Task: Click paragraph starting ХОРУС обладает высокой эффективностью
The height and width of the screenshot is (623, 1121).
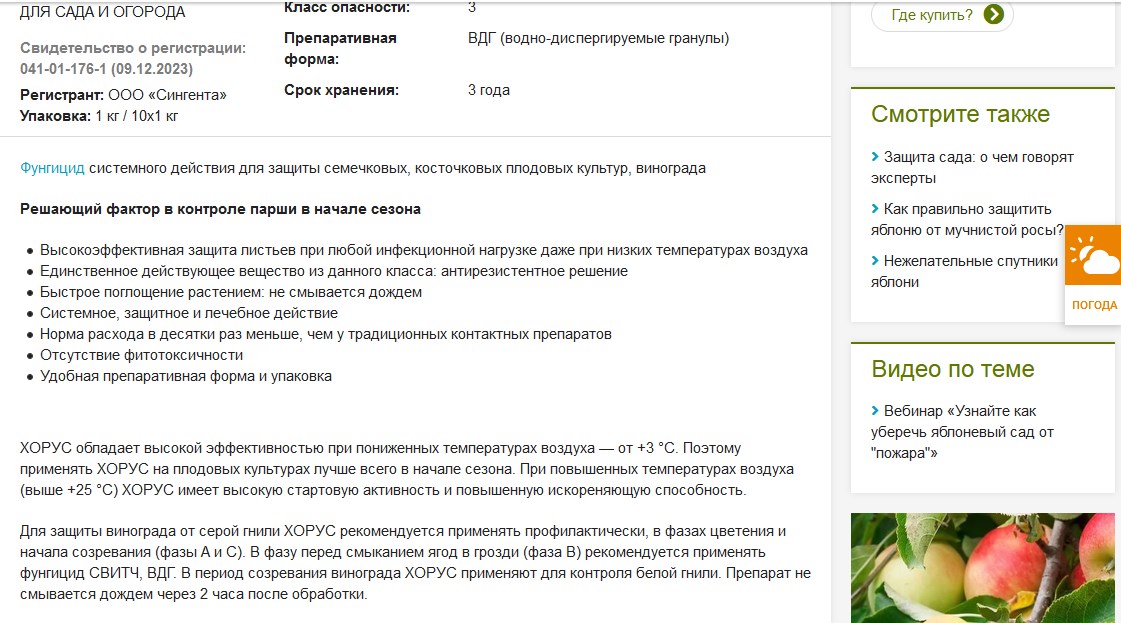Action: point(407,469)
